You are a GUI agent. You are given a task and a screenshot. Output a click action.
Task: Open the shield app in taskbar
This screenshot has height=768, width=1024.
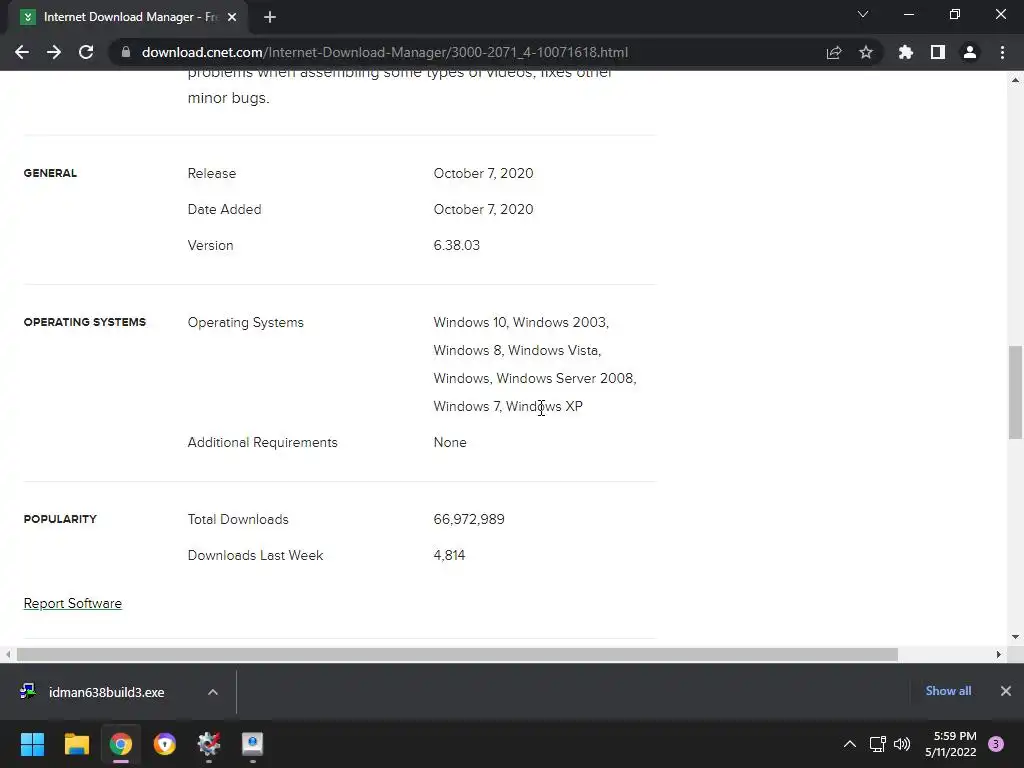(x=165, y=744)
